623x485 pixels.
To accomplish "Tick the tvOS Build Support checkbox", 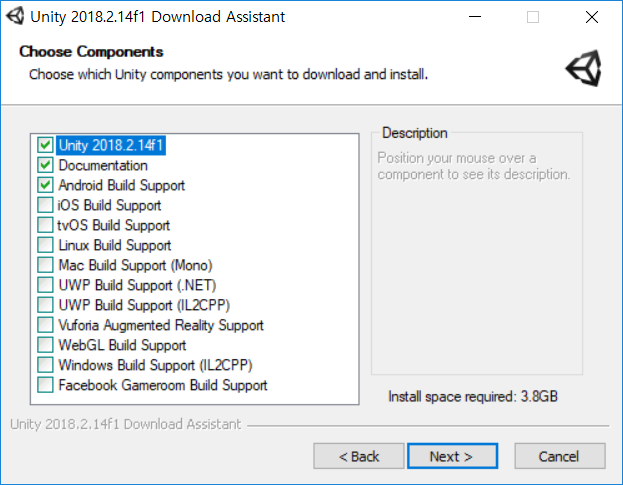I will pos(45,225).
